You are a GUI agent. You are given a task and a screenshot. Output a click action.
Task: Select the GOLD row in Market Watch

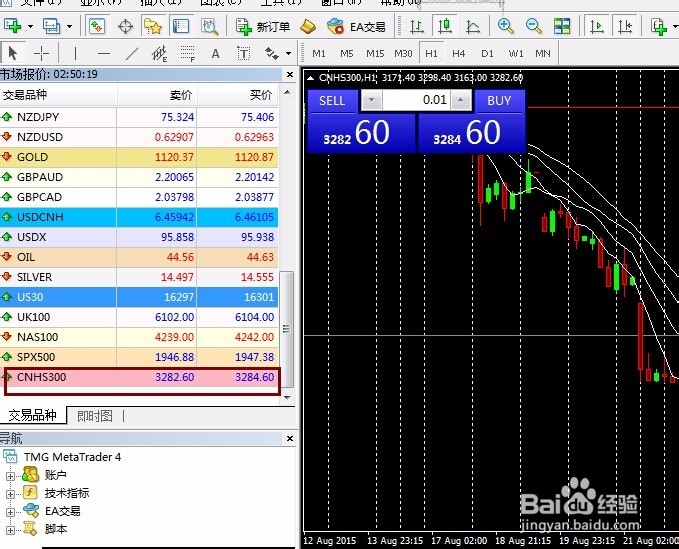point(139,157)
